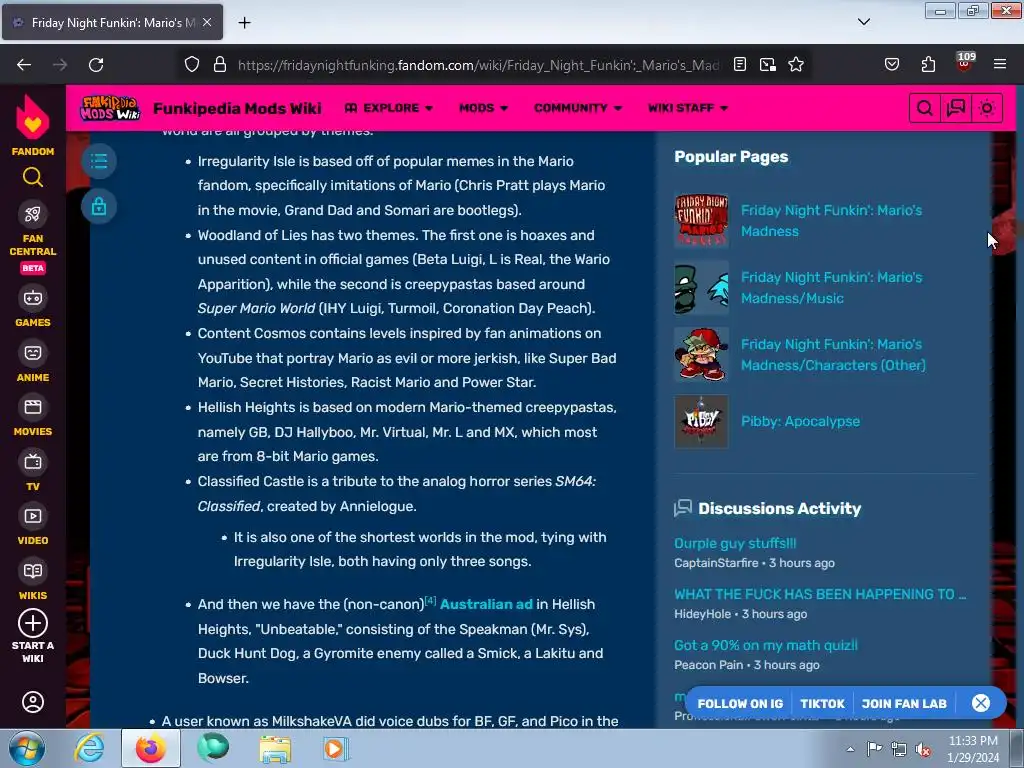Open Friday Night Funkin': Mario's Madness link

pos(831,221)
